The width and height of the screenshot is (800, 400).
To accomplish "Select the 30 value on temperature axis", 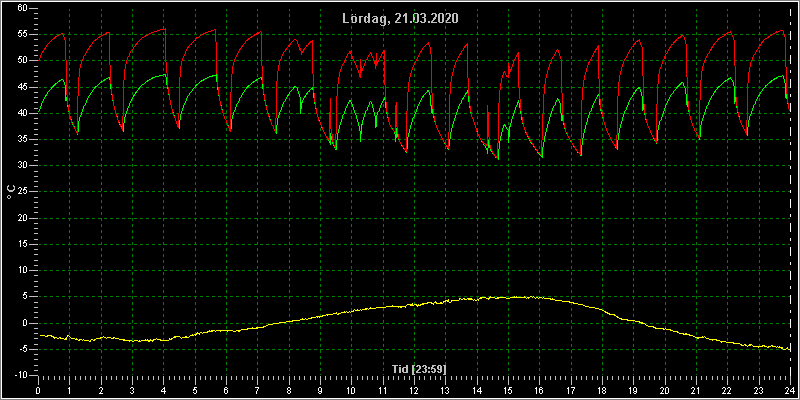I will click(x=22, y=165).
